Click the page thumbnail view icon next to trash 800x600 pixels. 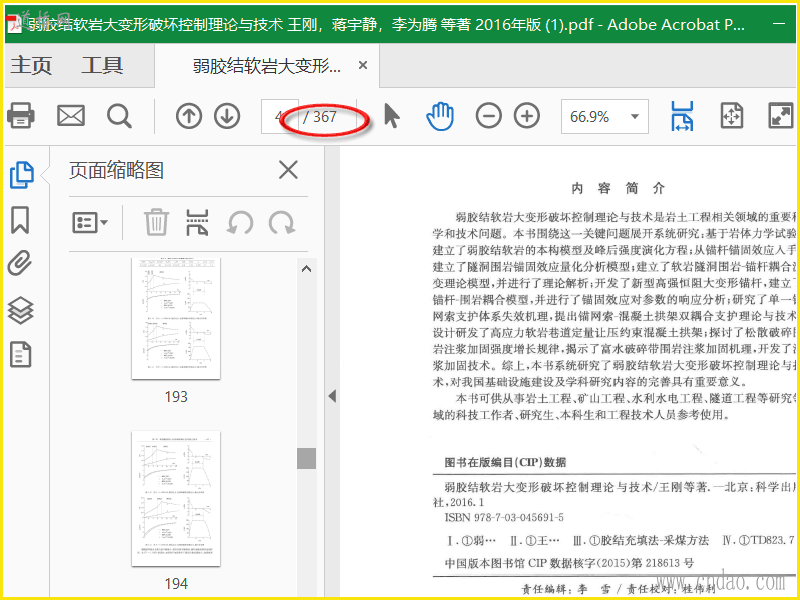tap(197, 222)
